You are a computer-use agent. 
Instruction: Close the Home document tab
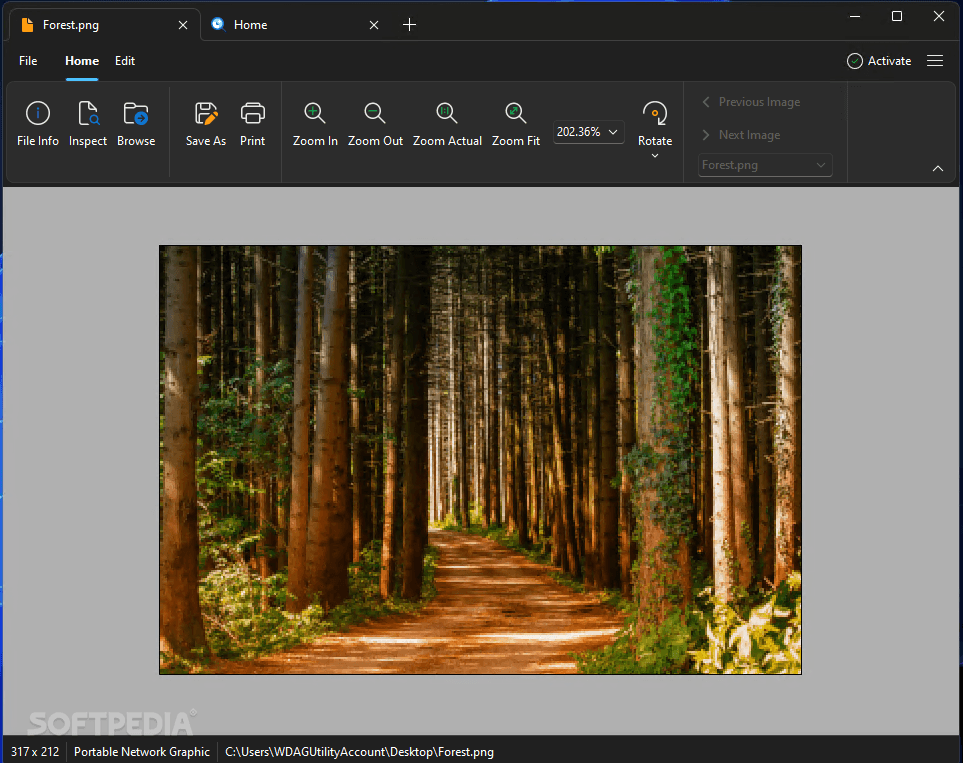374,25
